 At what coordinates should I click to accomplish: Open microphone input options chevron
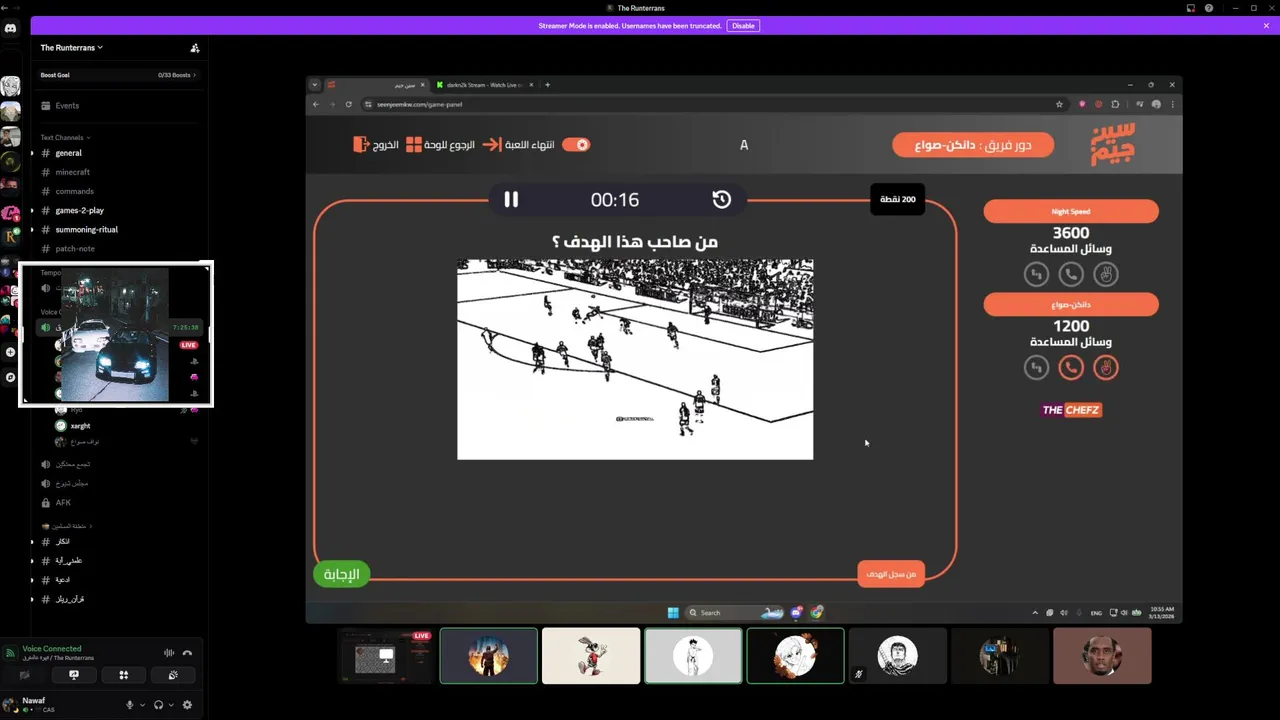(142, 705)
